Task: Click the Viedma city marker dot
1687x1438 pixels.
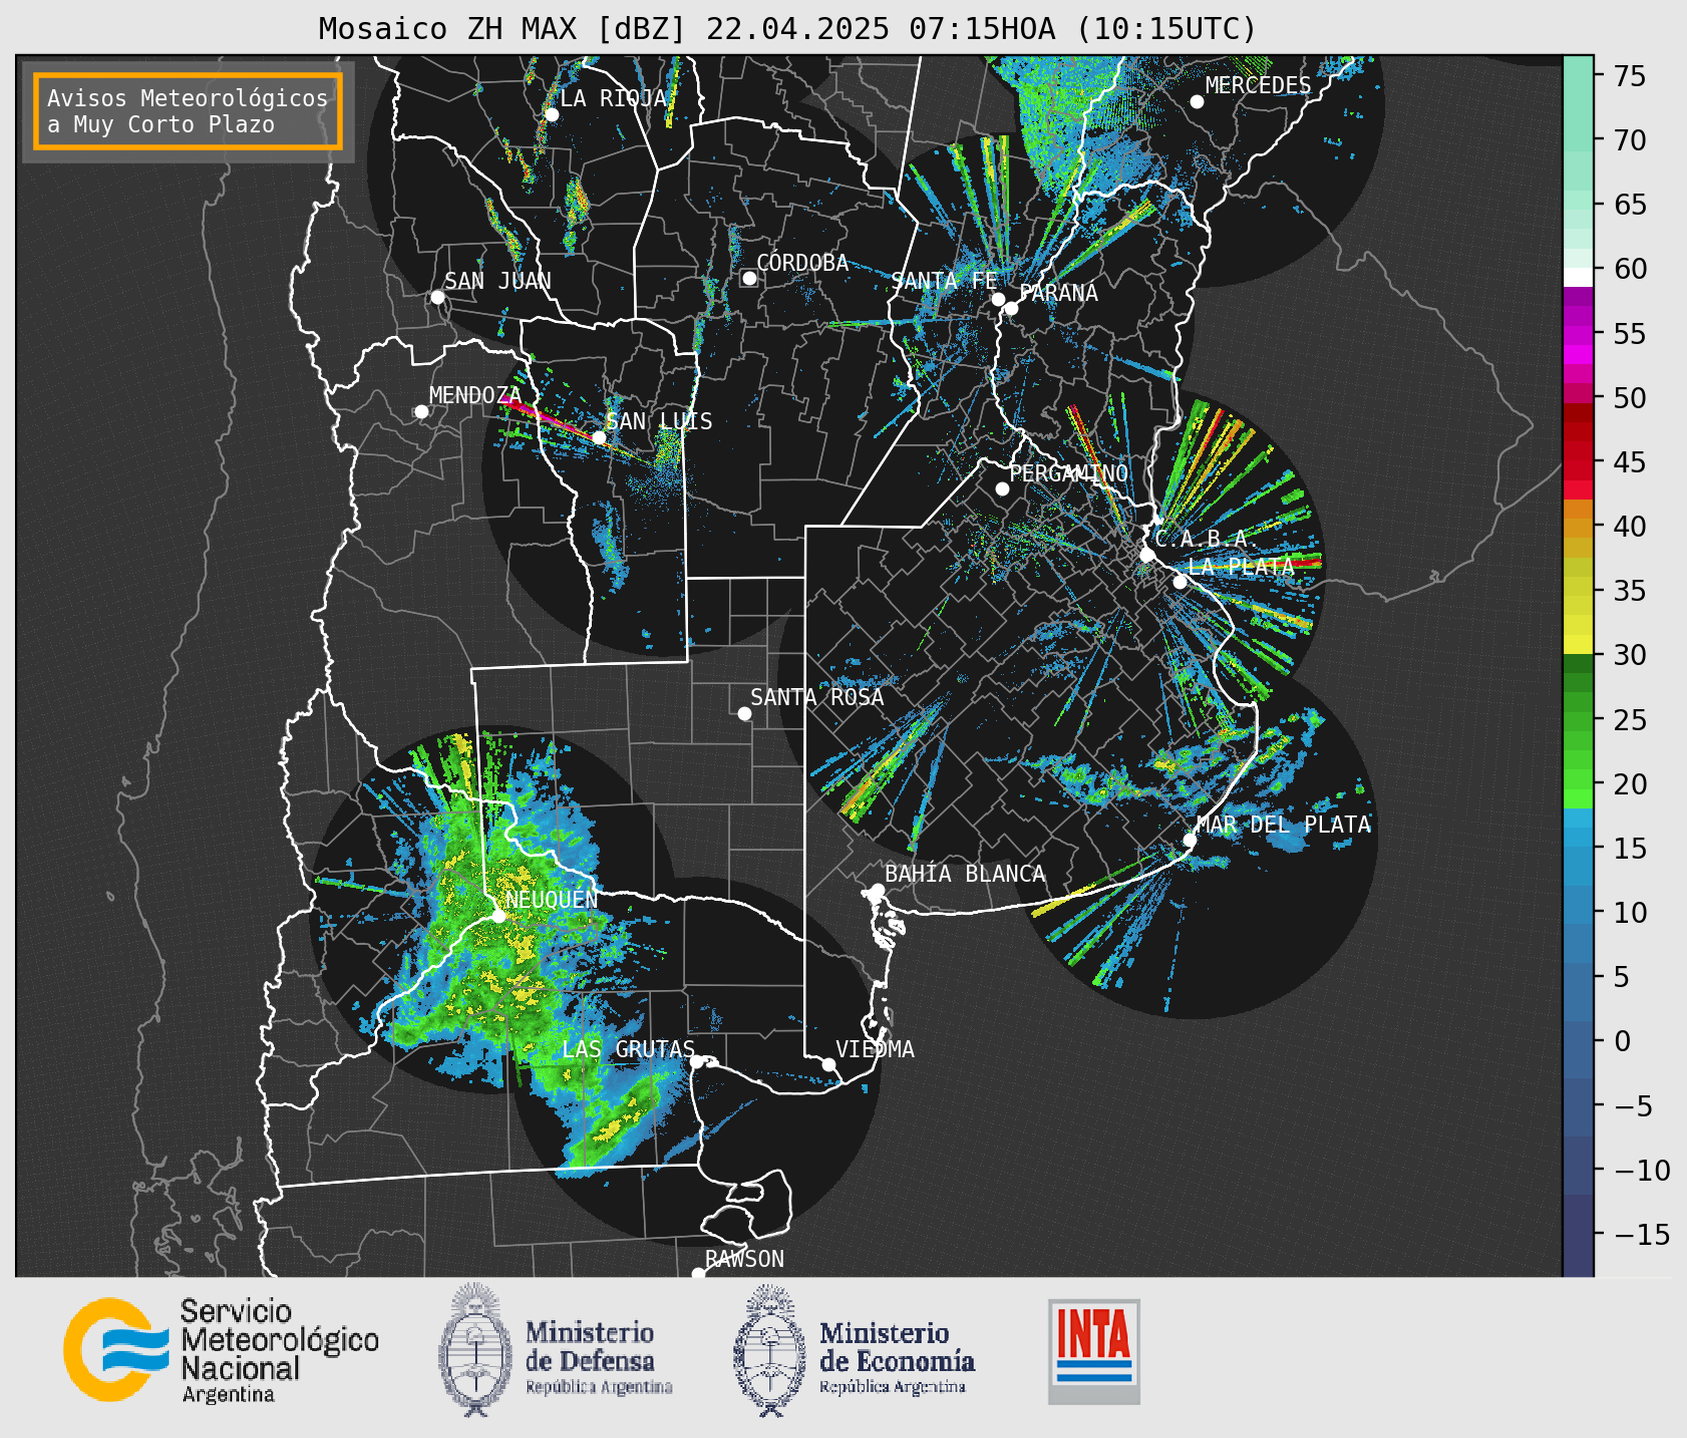Action: (829, 1064)
